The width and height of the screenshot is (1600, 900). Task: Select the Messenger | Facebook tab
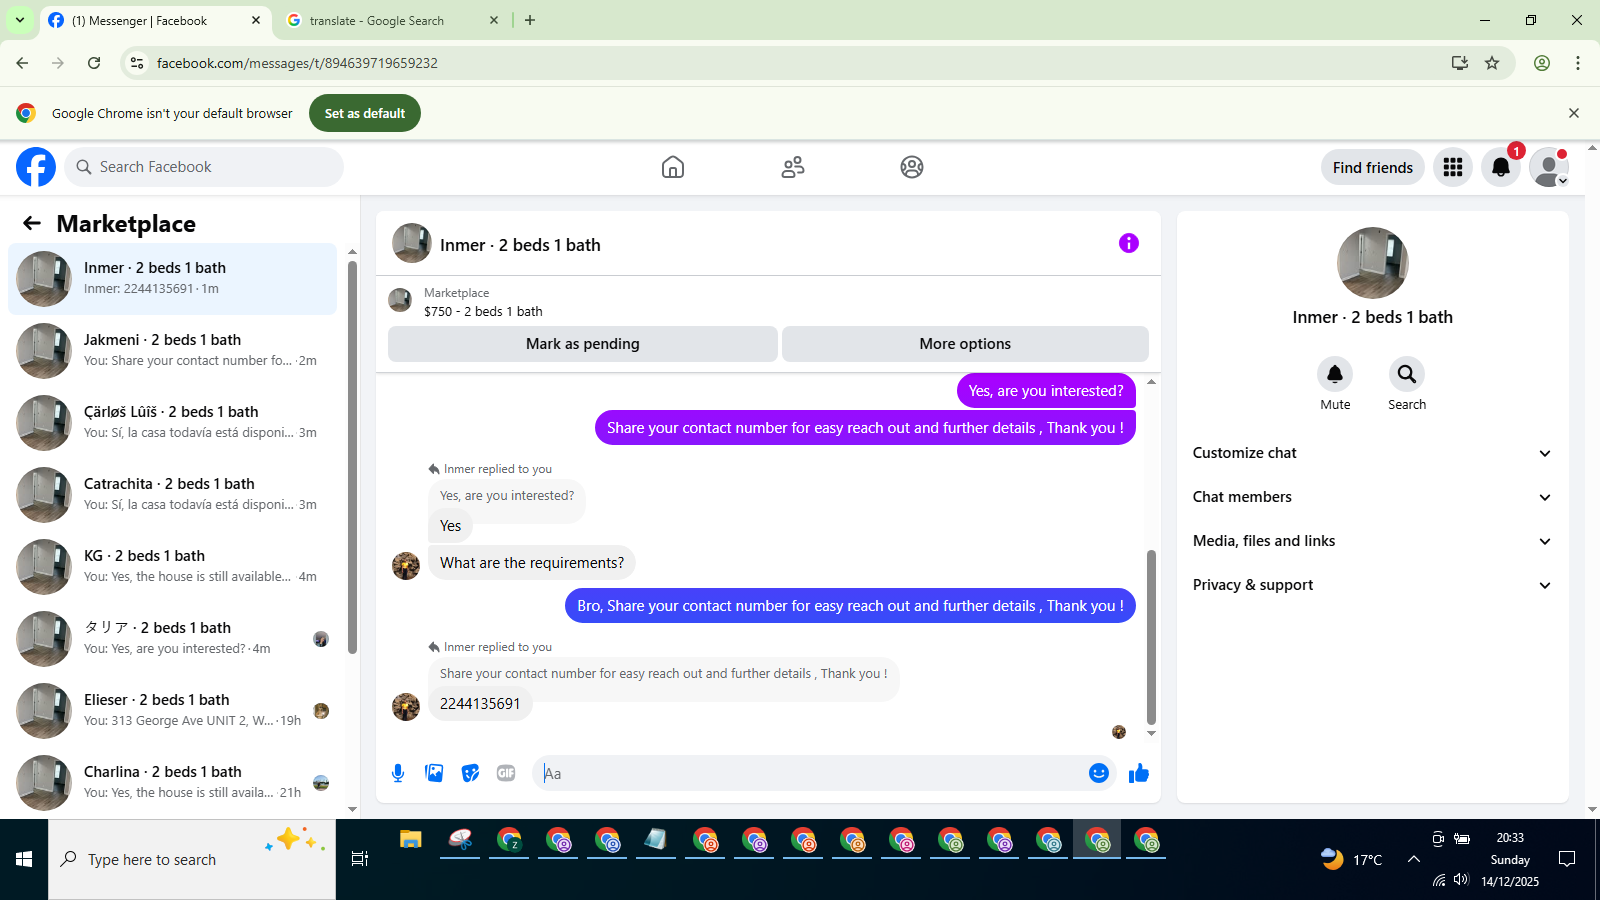[x=155, y=20]
